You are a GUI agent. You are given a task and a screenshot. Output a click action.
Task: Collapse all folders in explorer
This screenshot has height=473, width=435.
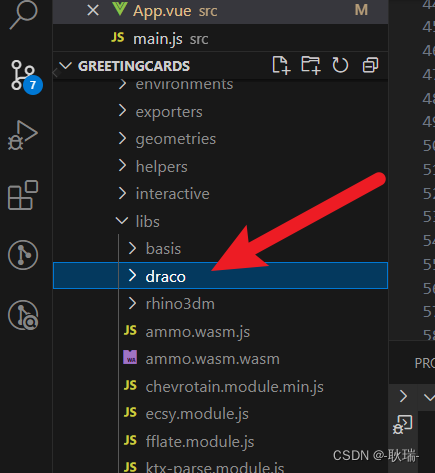pos(370,65)
